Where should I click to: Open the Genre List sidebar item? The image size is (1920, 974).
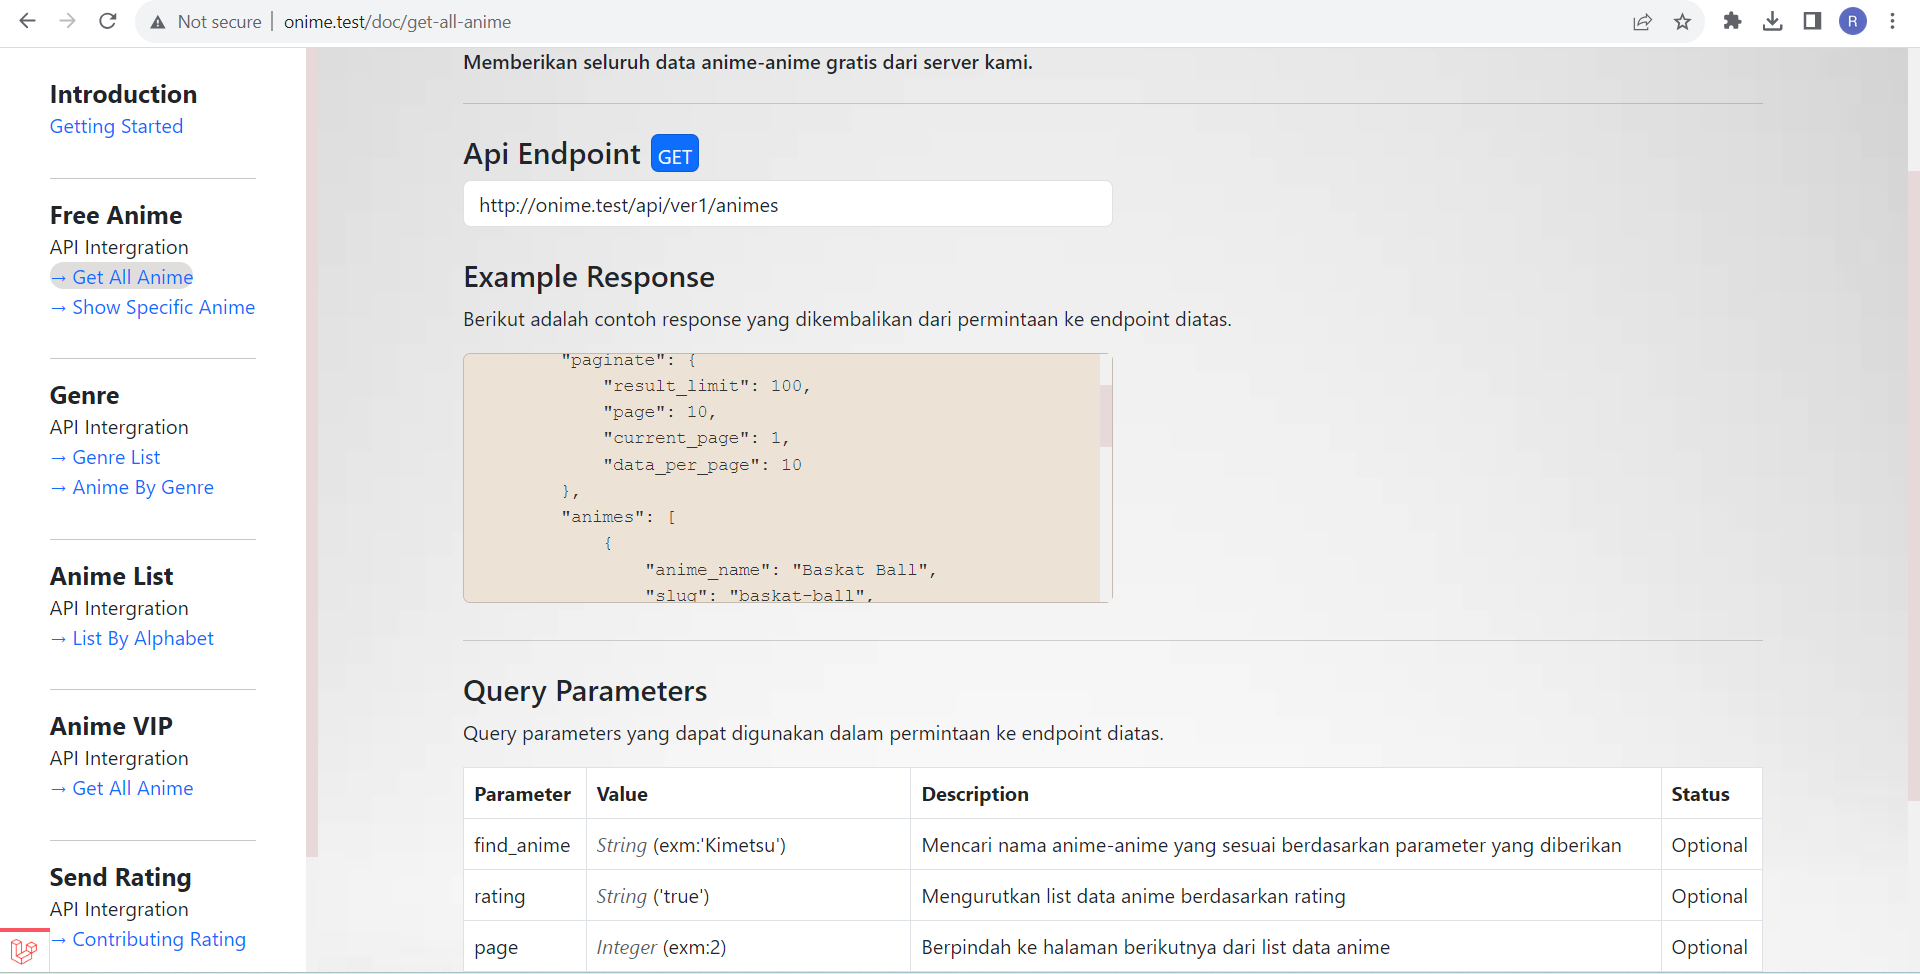click(x=105, y=457)
